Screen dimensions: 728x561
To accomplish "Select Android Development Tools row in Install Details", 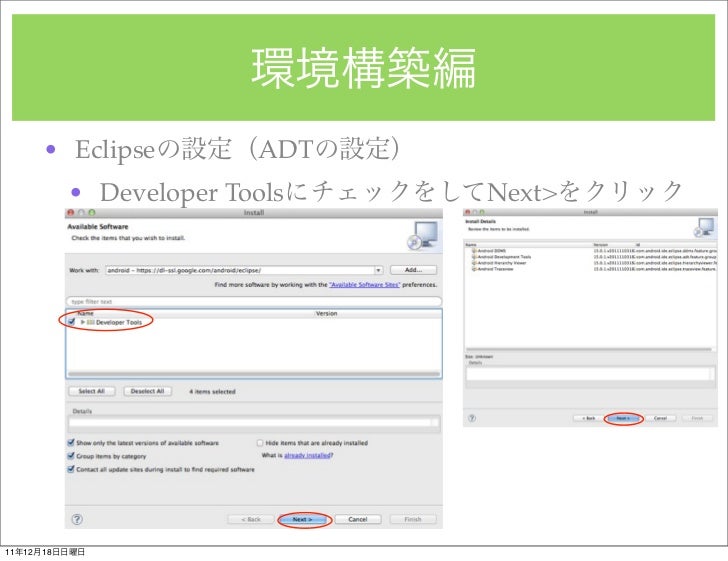I will (591, 257).
